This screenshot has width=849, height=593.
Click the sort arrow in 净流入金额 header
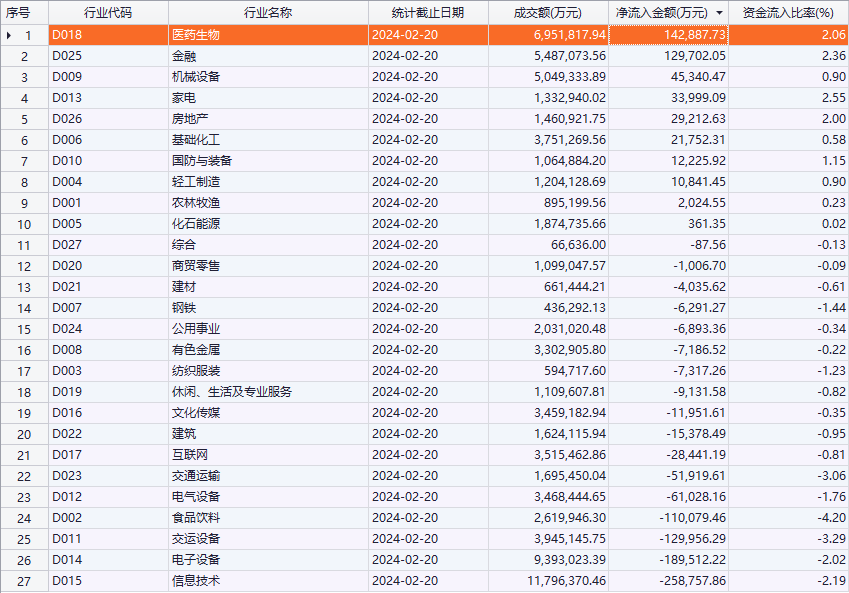pyautogui.click(x=719, y=13)
